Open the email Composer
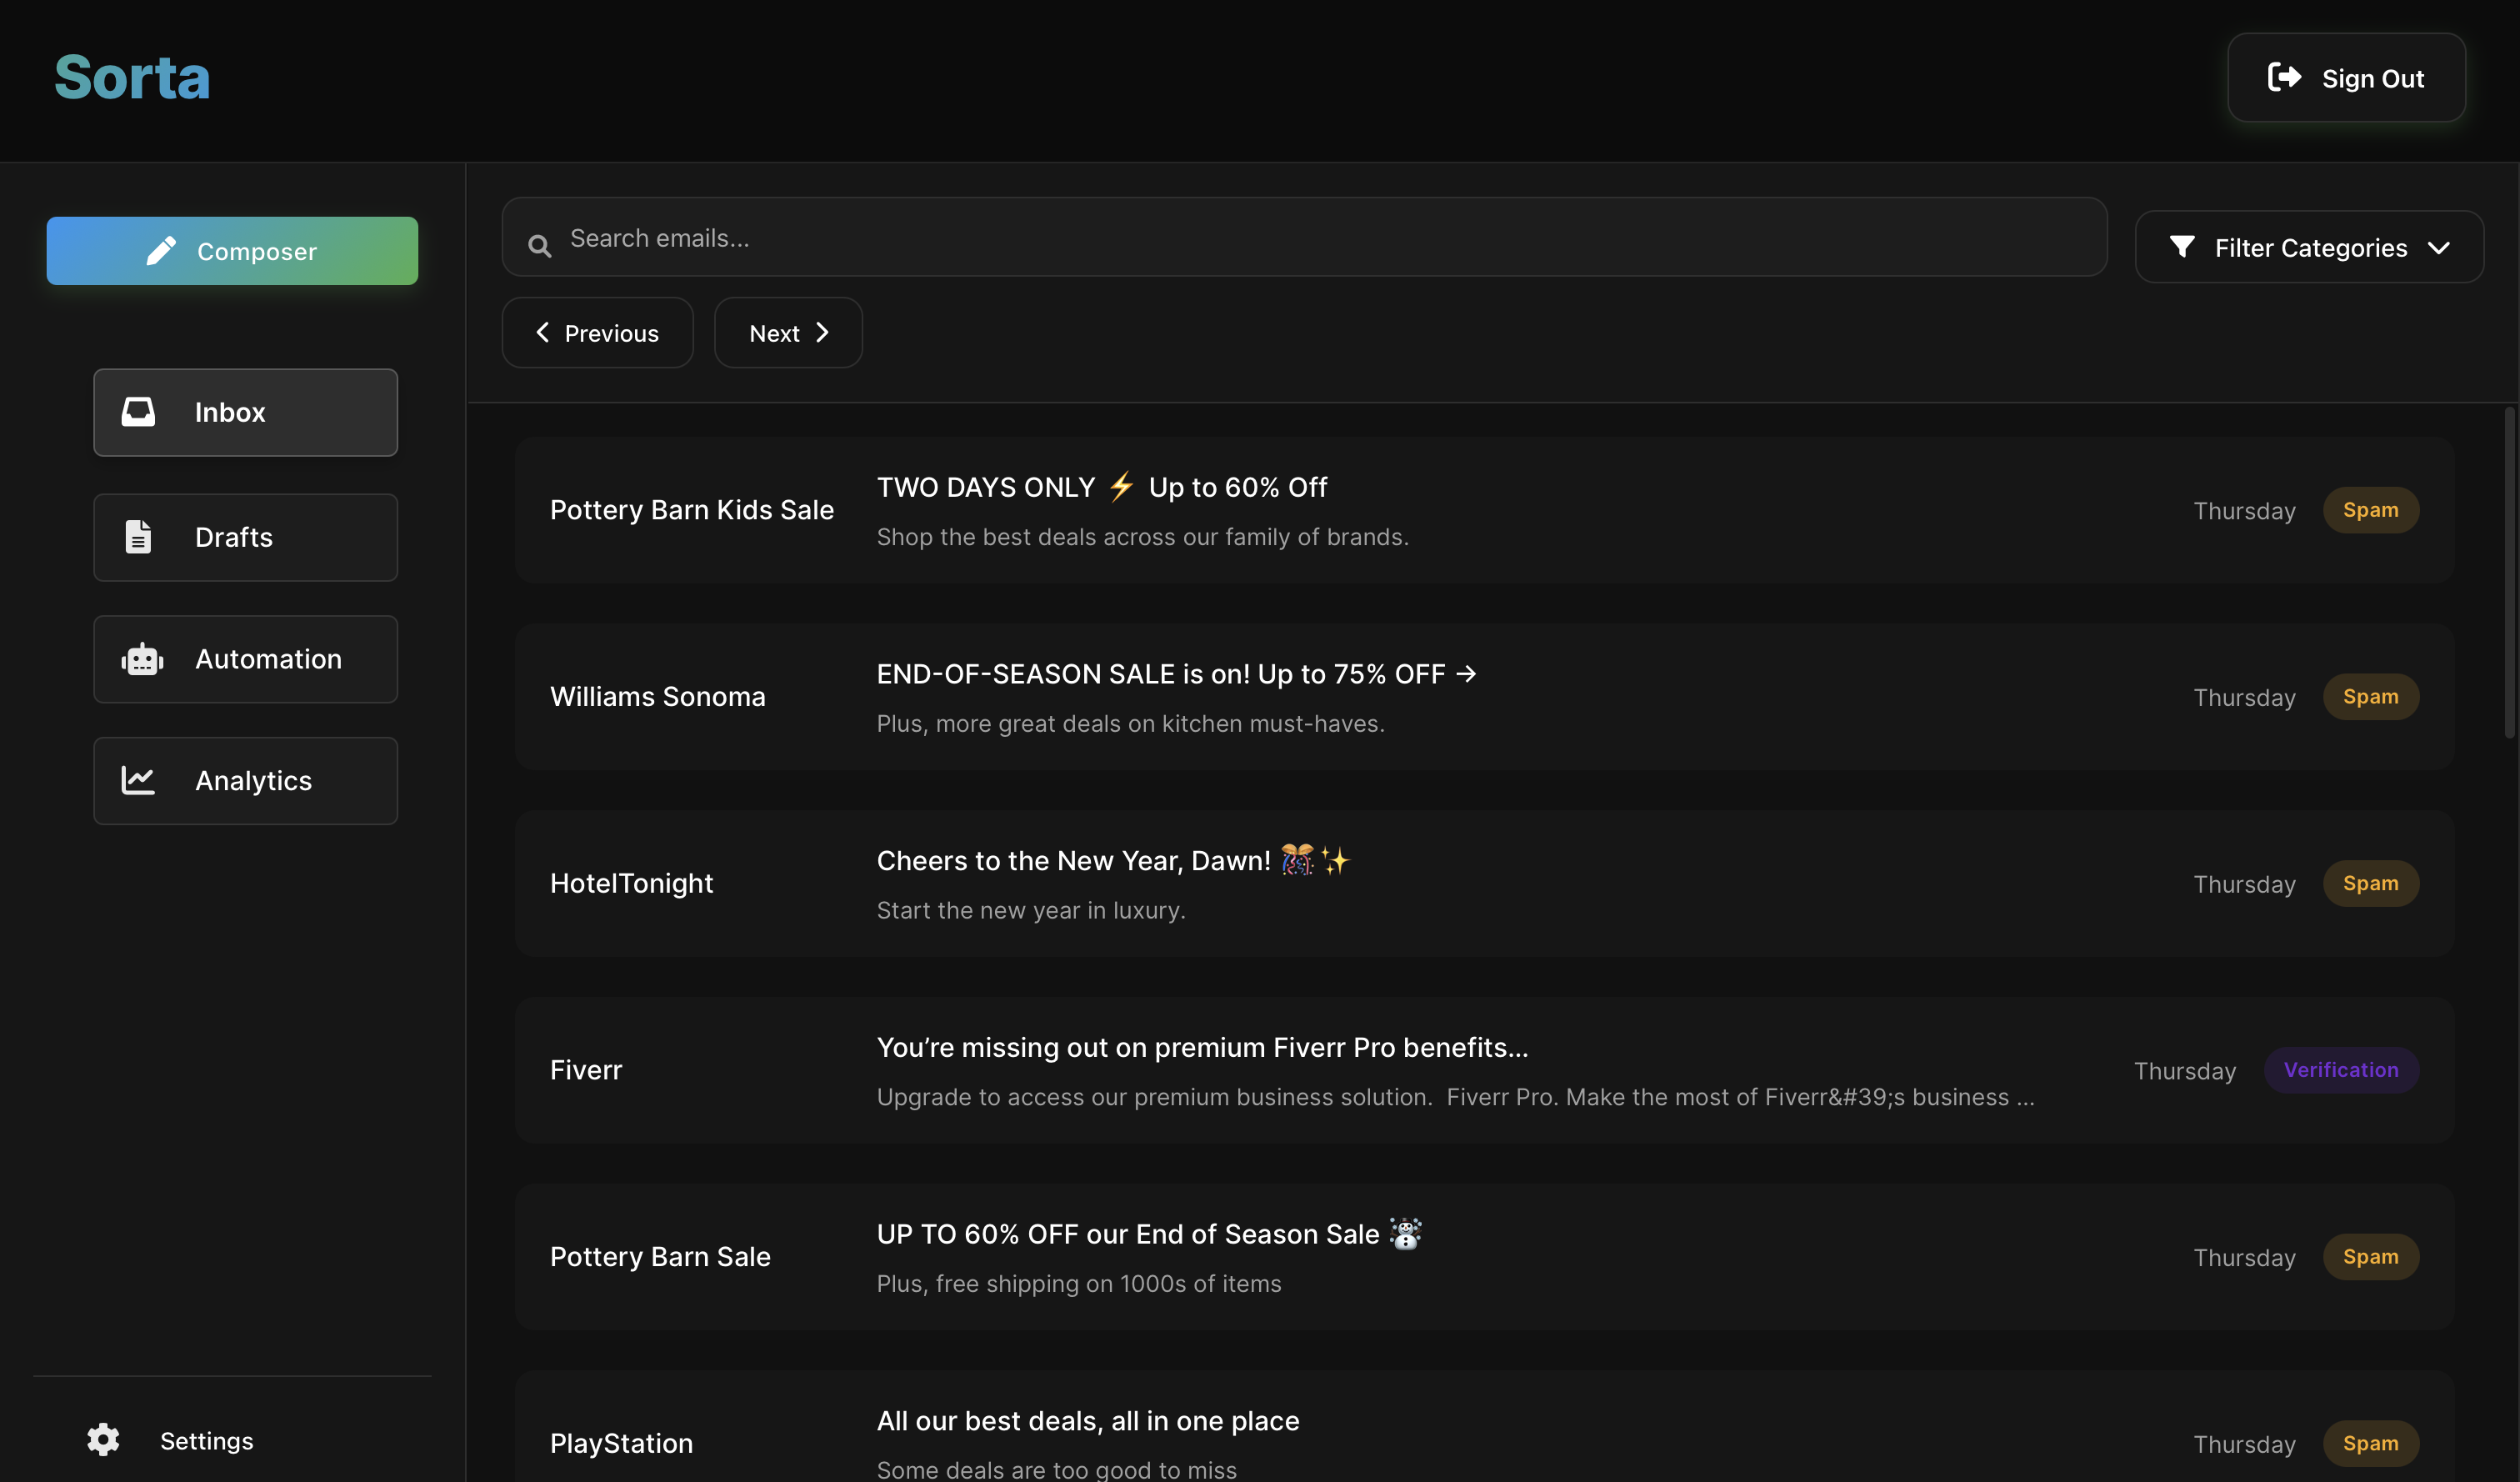 click(232, 251)
